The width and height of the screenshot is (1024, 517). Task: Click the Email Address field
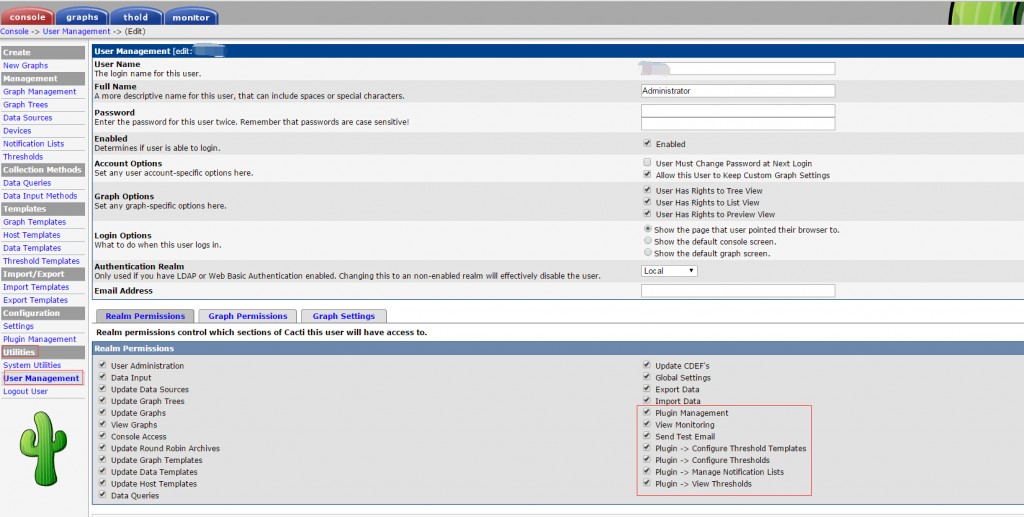[x=738, y=290]
